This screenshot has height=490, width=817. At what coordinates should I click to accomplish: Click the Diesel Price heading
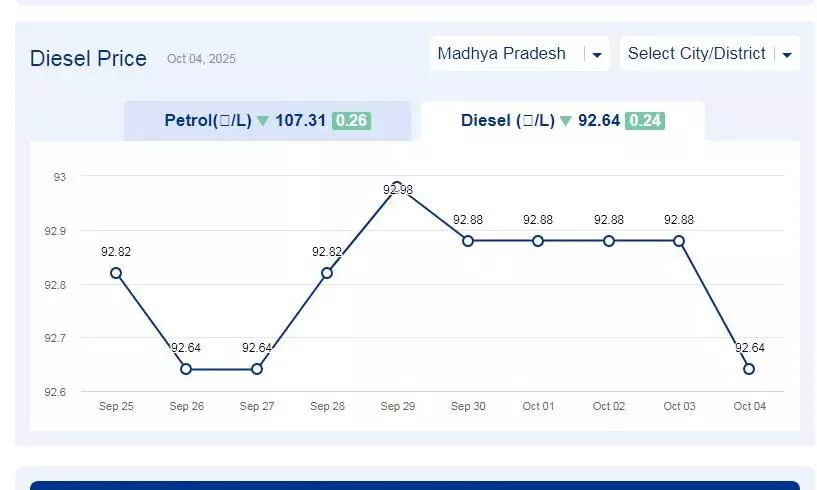(x=88, y=58)
